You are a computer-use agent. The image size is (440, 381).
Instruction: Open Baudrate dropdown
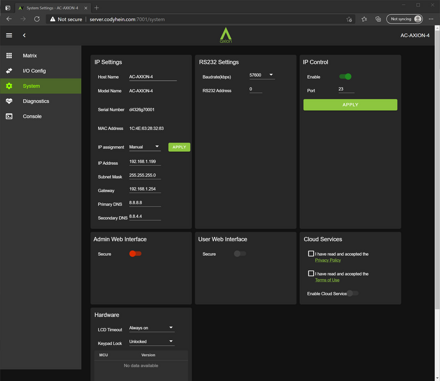(x=262, y=75)
